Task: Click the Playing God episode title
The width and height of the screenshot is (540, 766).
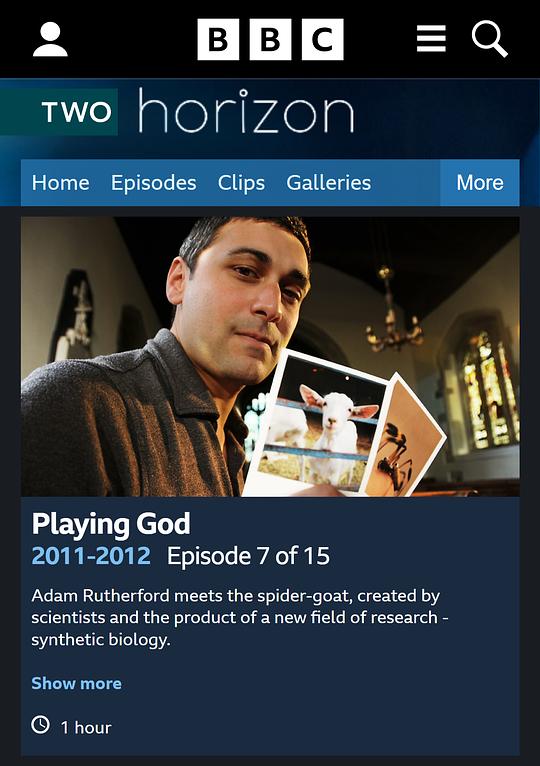Action: click(x=111, y=524)
